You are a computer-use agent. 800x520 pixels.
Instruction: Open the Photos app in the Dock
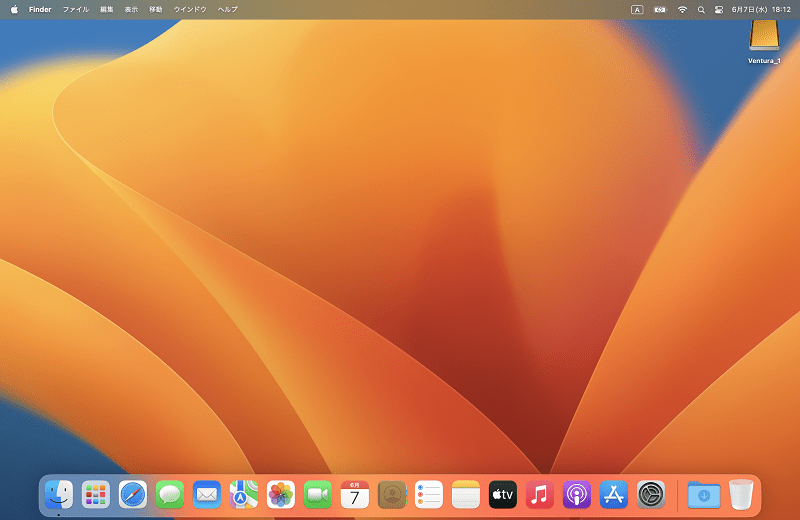pos(281,494)
